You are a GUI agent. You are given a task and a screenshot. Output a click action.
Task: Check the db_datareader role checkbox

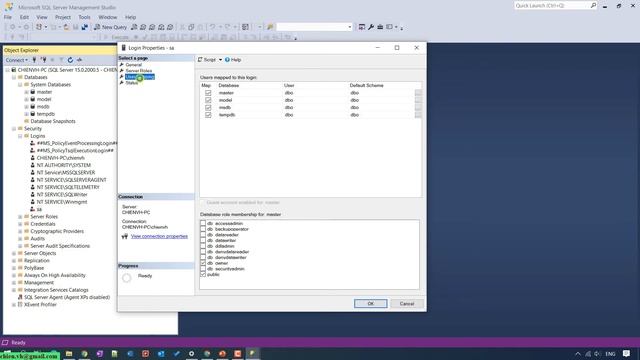203,235
